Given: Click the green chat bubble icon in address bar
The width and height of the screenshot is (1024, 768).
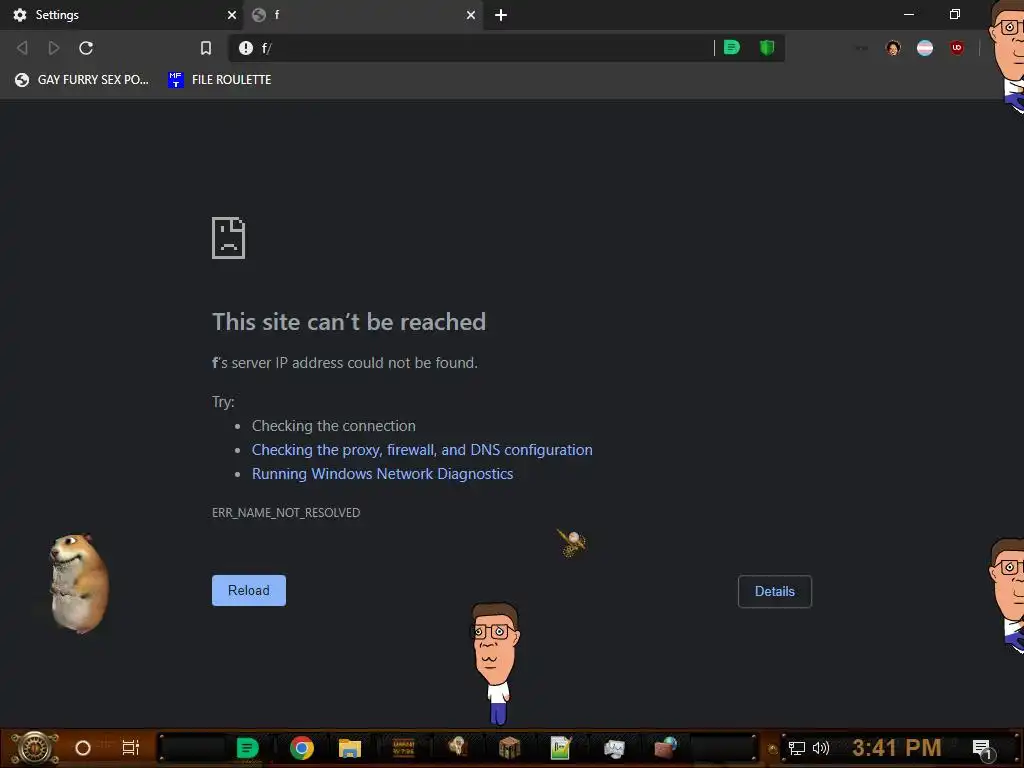Looking at the screenshot, I should click(731, 47).
